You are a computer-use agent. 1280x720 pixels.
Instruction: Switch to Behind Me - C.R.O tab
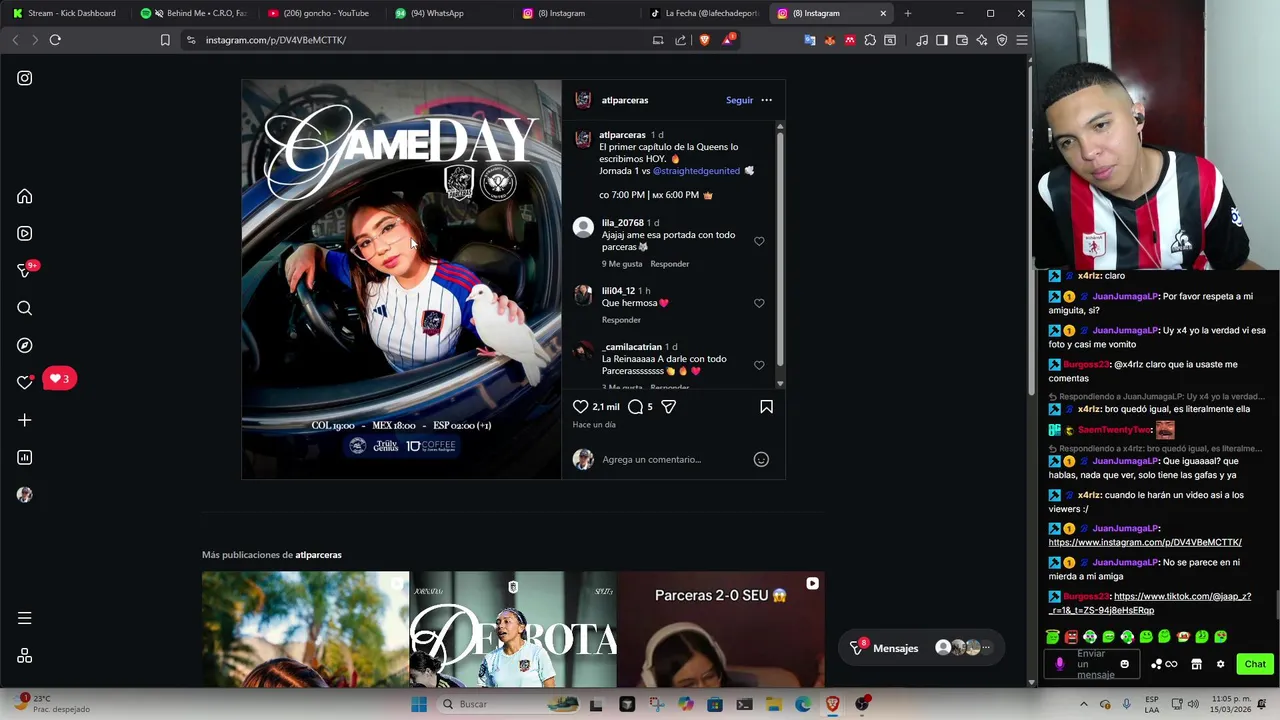pos(193,13)
